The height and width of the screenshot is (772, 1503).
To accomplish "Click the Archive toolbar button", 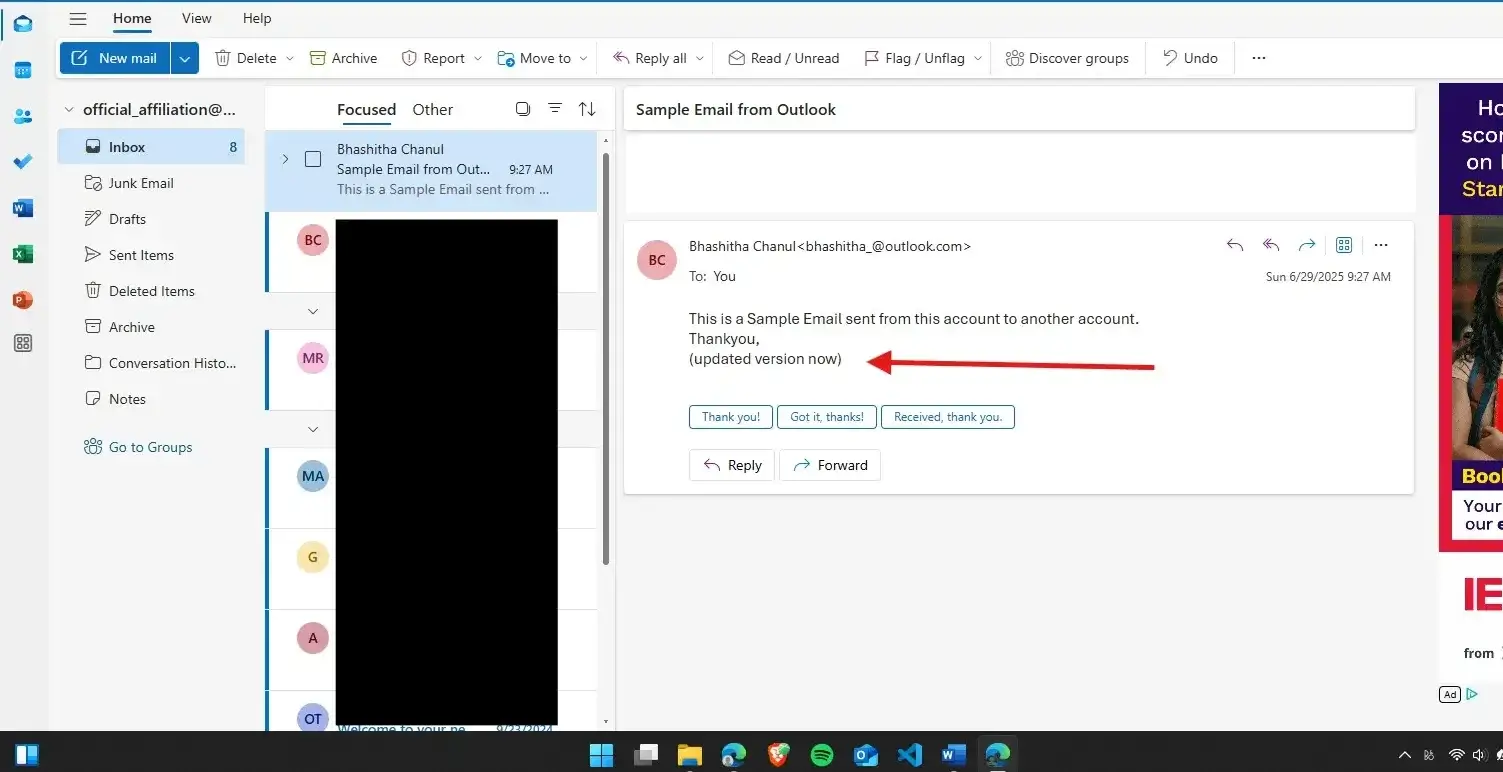I will click(x=344, y=58).
